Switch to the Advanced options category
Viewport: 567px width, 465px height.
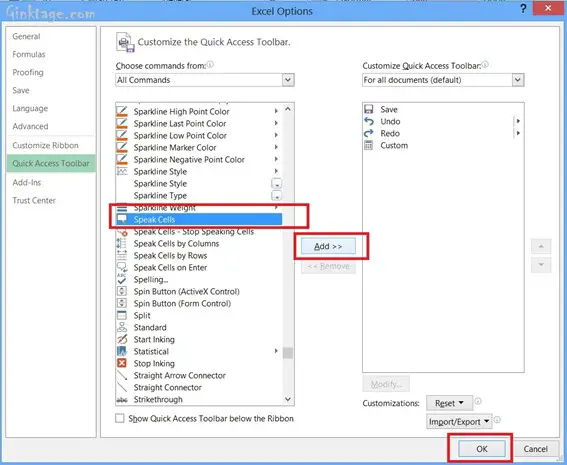coord(30,126)
